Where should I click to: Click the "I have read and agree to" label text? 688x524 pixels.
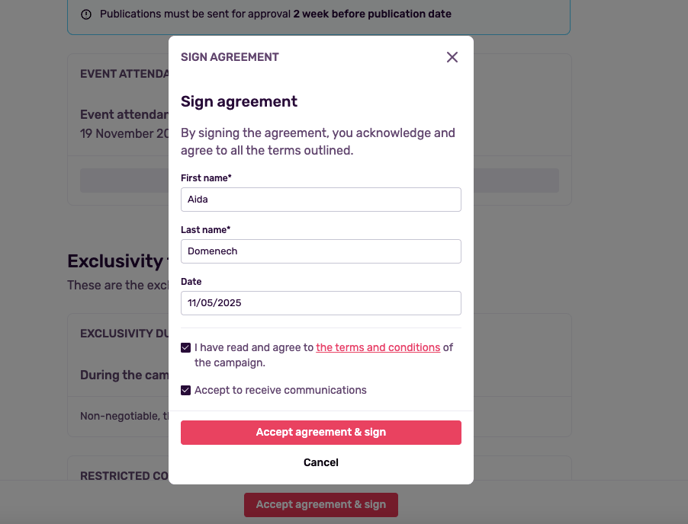254,348
